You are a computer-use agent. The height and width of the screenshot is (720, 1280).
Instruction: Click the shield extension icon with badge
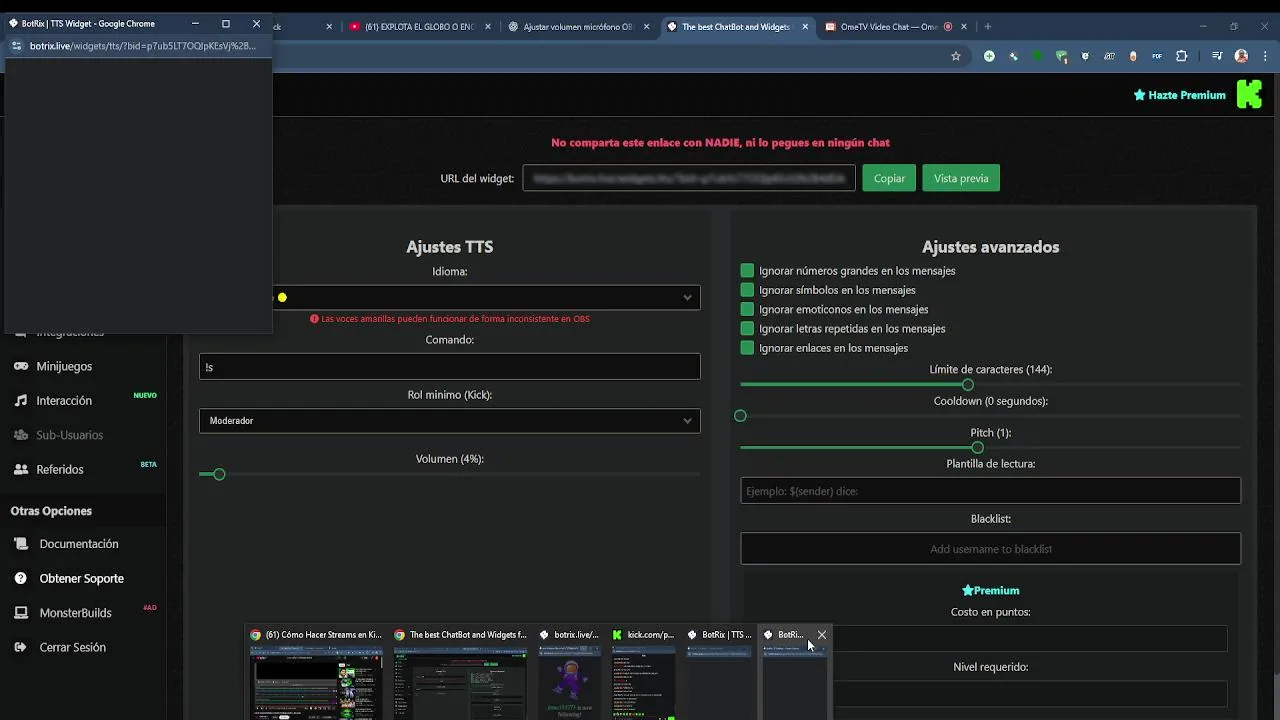[1061, 57]
